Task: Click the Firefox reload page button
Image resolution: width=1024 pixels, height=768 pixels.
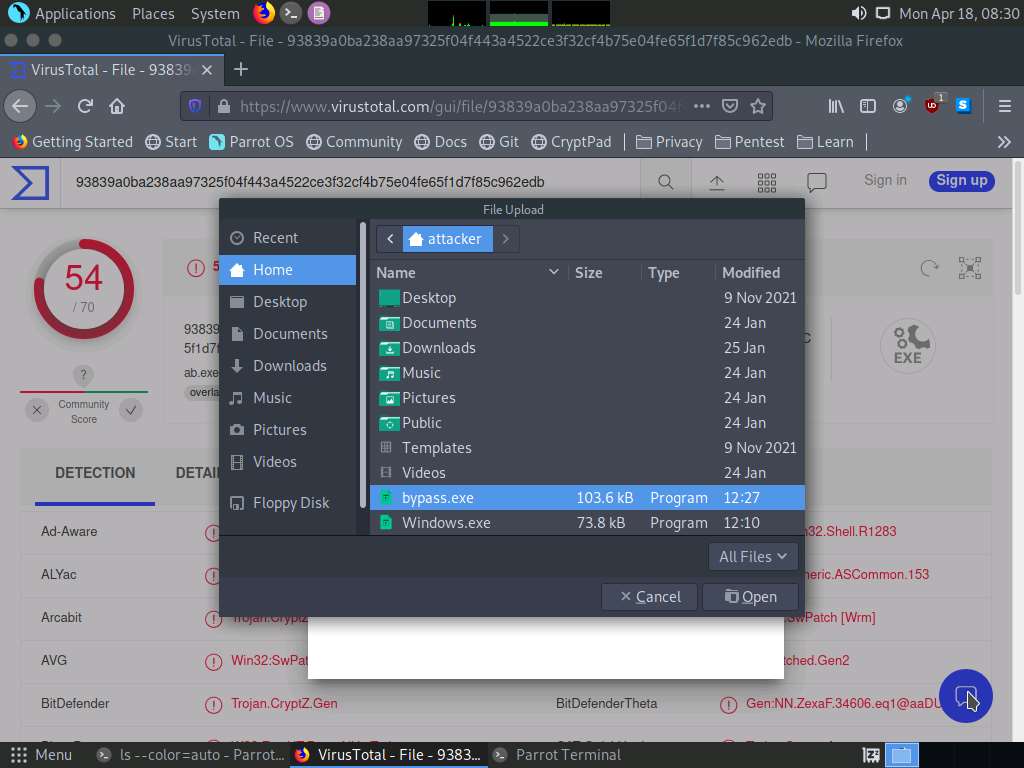Action: coord(85,106)
